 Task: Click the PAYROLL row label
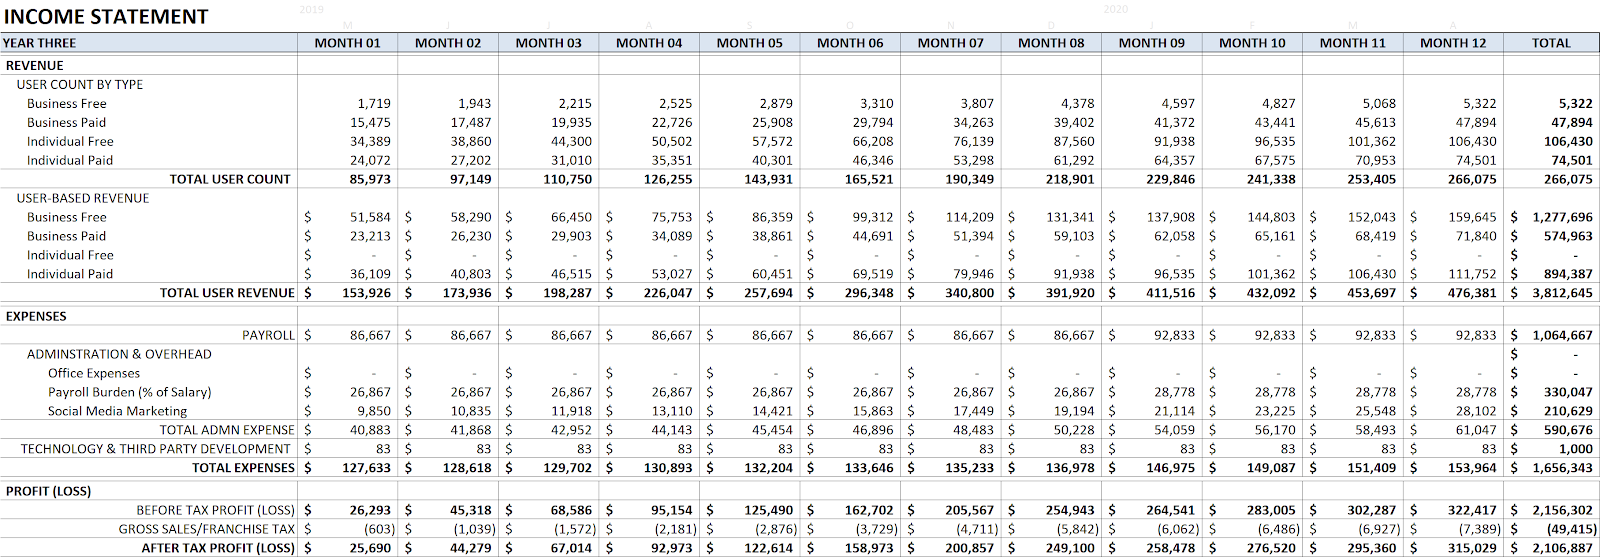268,335
